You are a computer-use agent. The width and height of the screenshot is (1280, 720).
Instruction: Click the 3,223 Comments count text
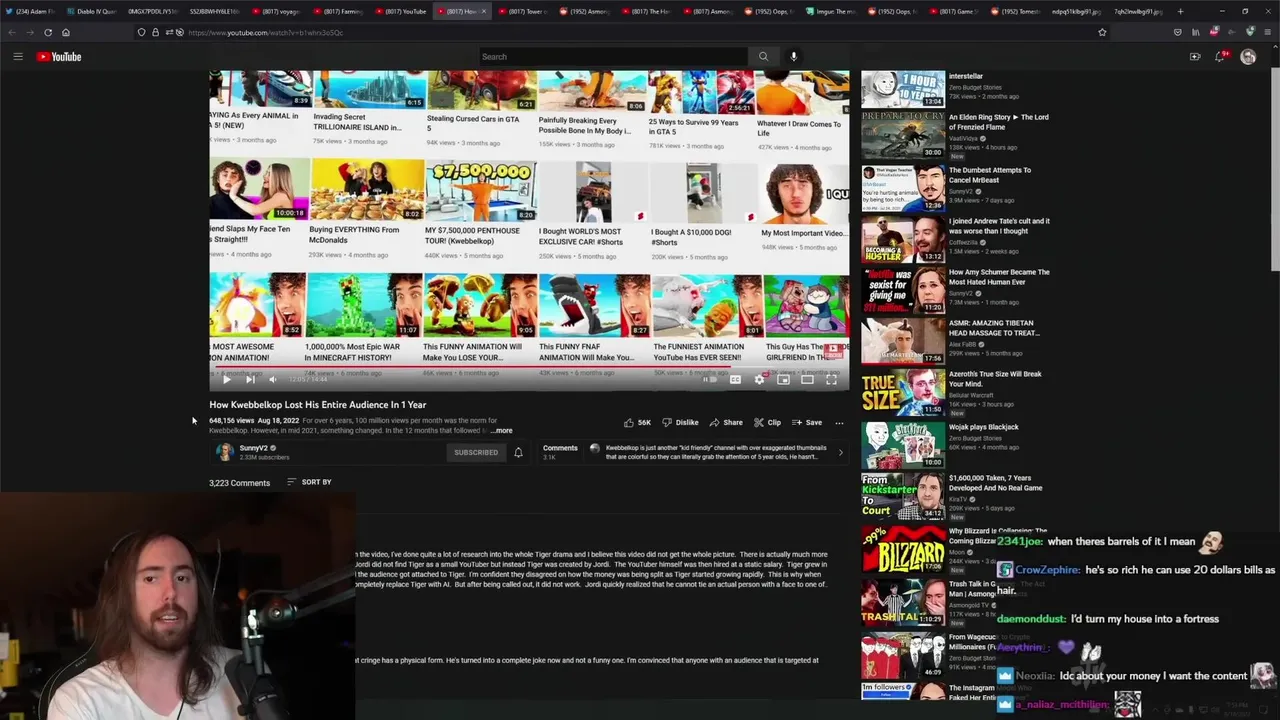[239, 483]
